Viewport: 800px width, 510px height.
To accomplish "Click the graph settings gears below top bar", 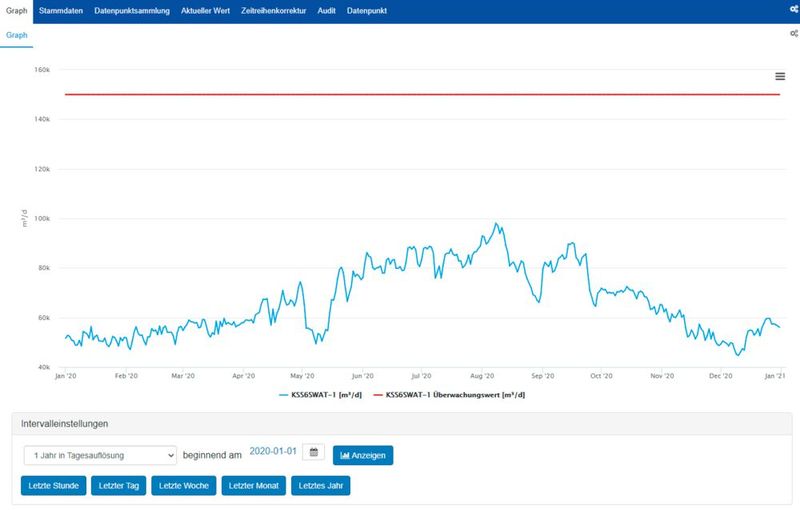I will pyautogui.click(x=793, y=34).
